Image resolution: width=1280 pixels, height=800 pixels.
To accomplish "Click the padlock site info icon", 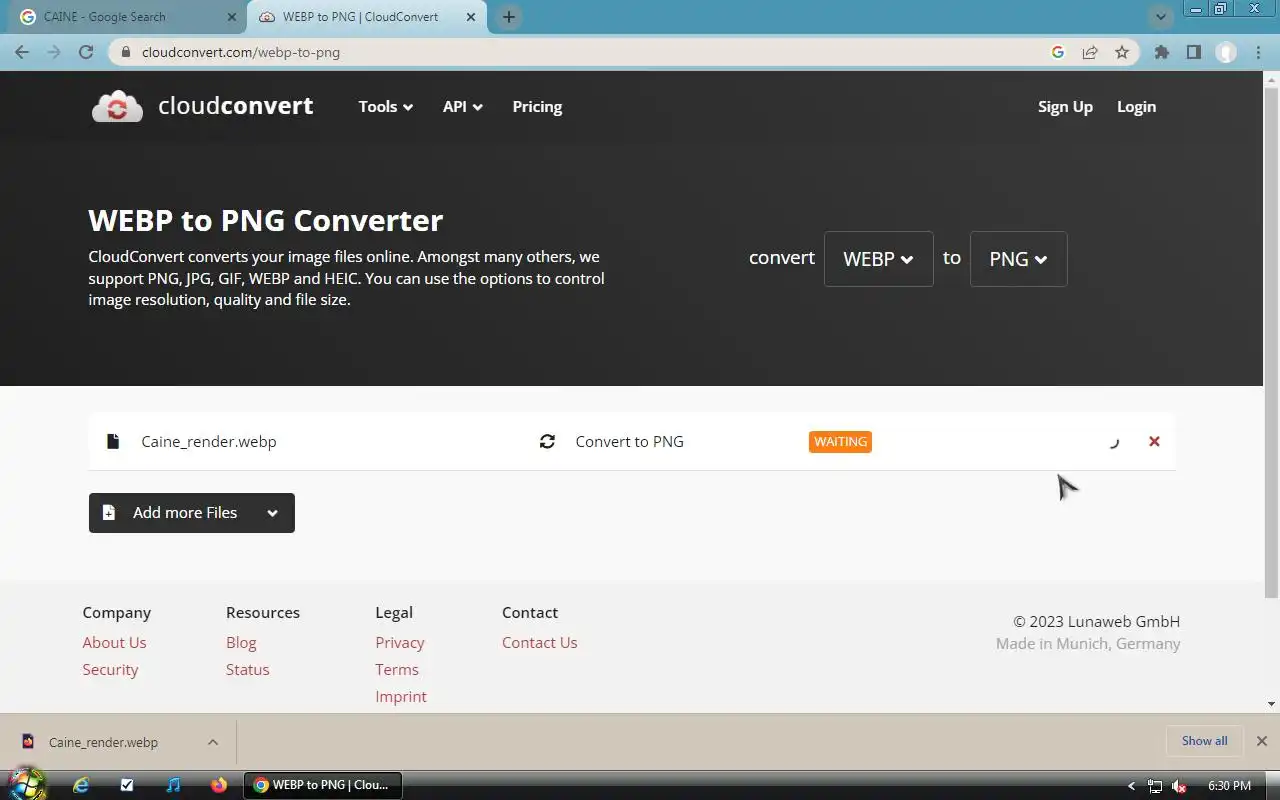I will 124,52.
